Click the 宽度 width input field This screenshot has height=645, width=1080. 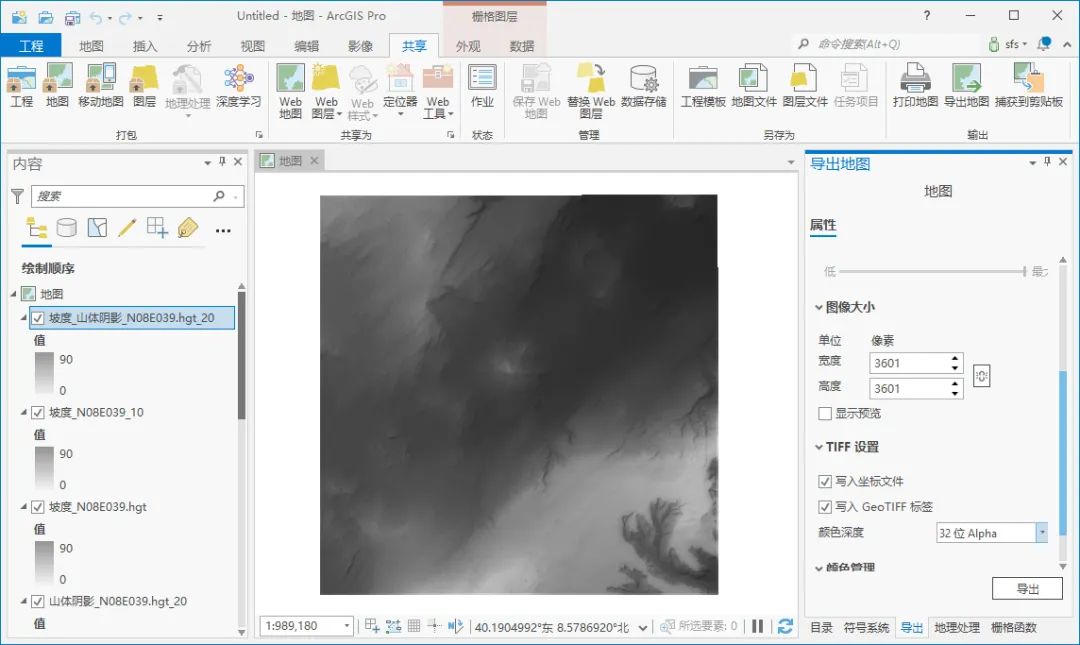909,363
